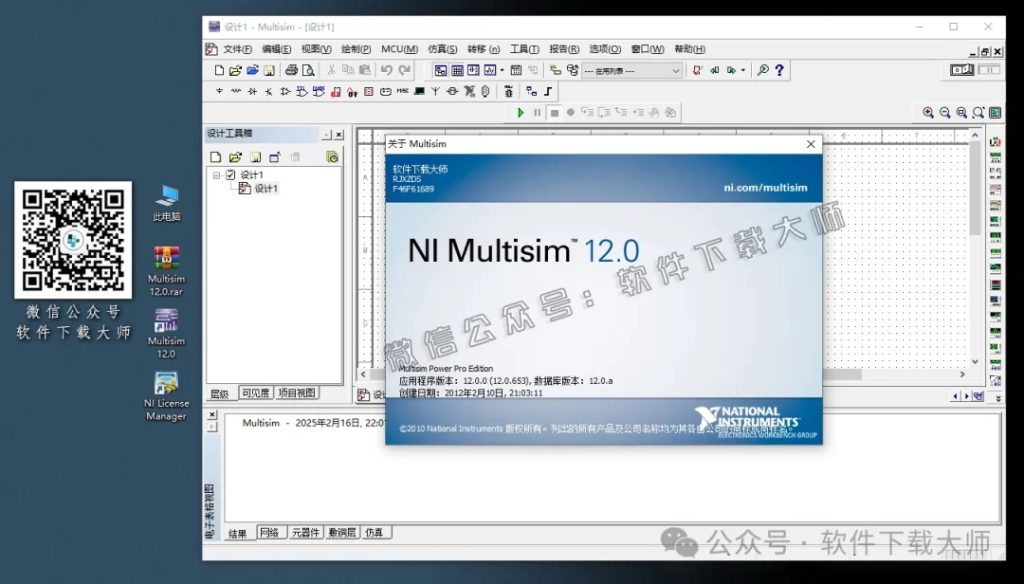Click the 项目视图 project view button
Screen dimensions: 1024x584
point(295,393)
